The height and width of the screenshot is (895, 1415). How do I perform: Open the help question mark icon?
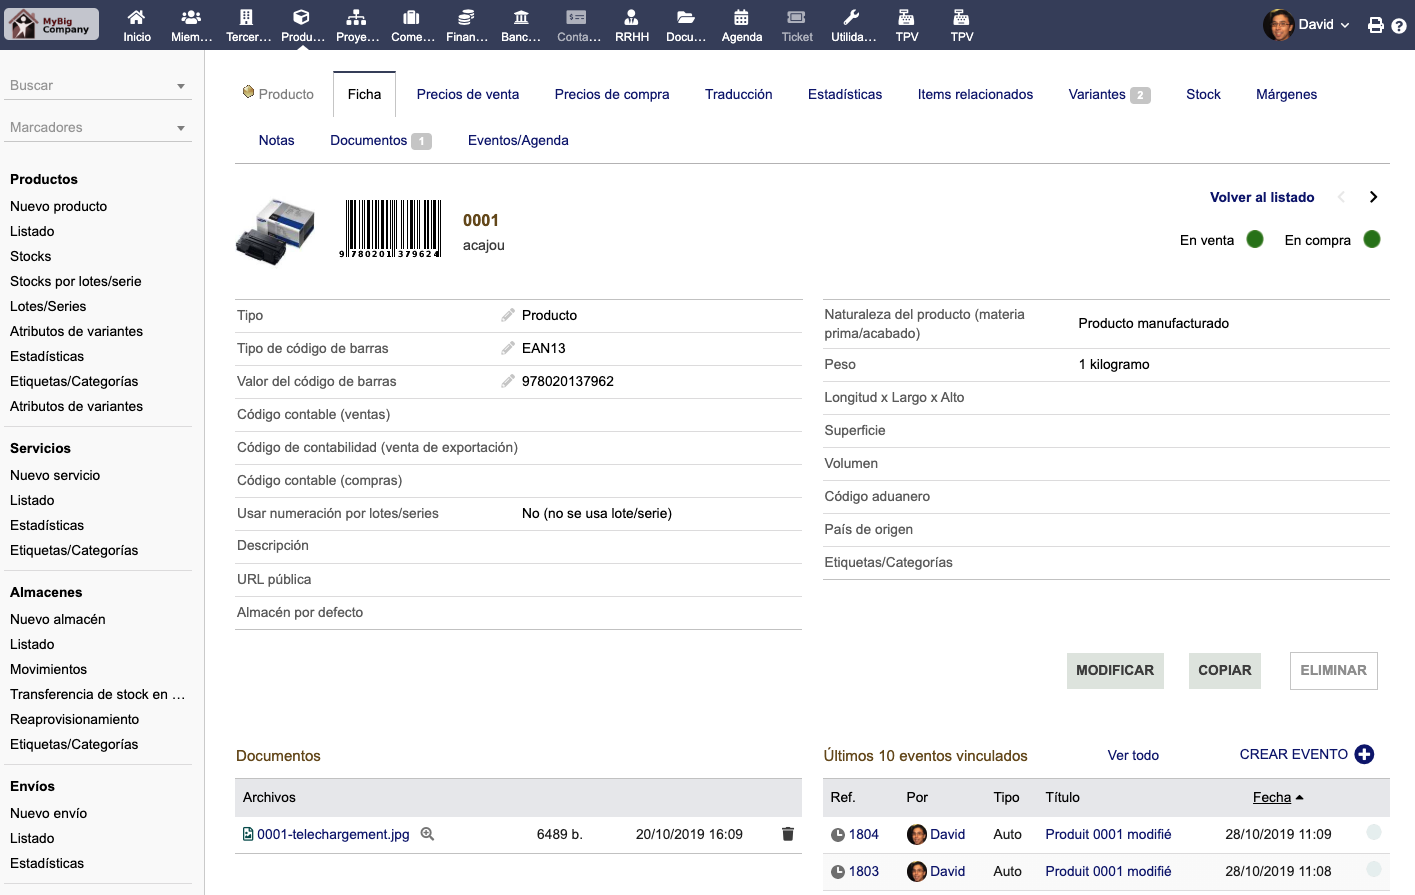pos(1399,26)
